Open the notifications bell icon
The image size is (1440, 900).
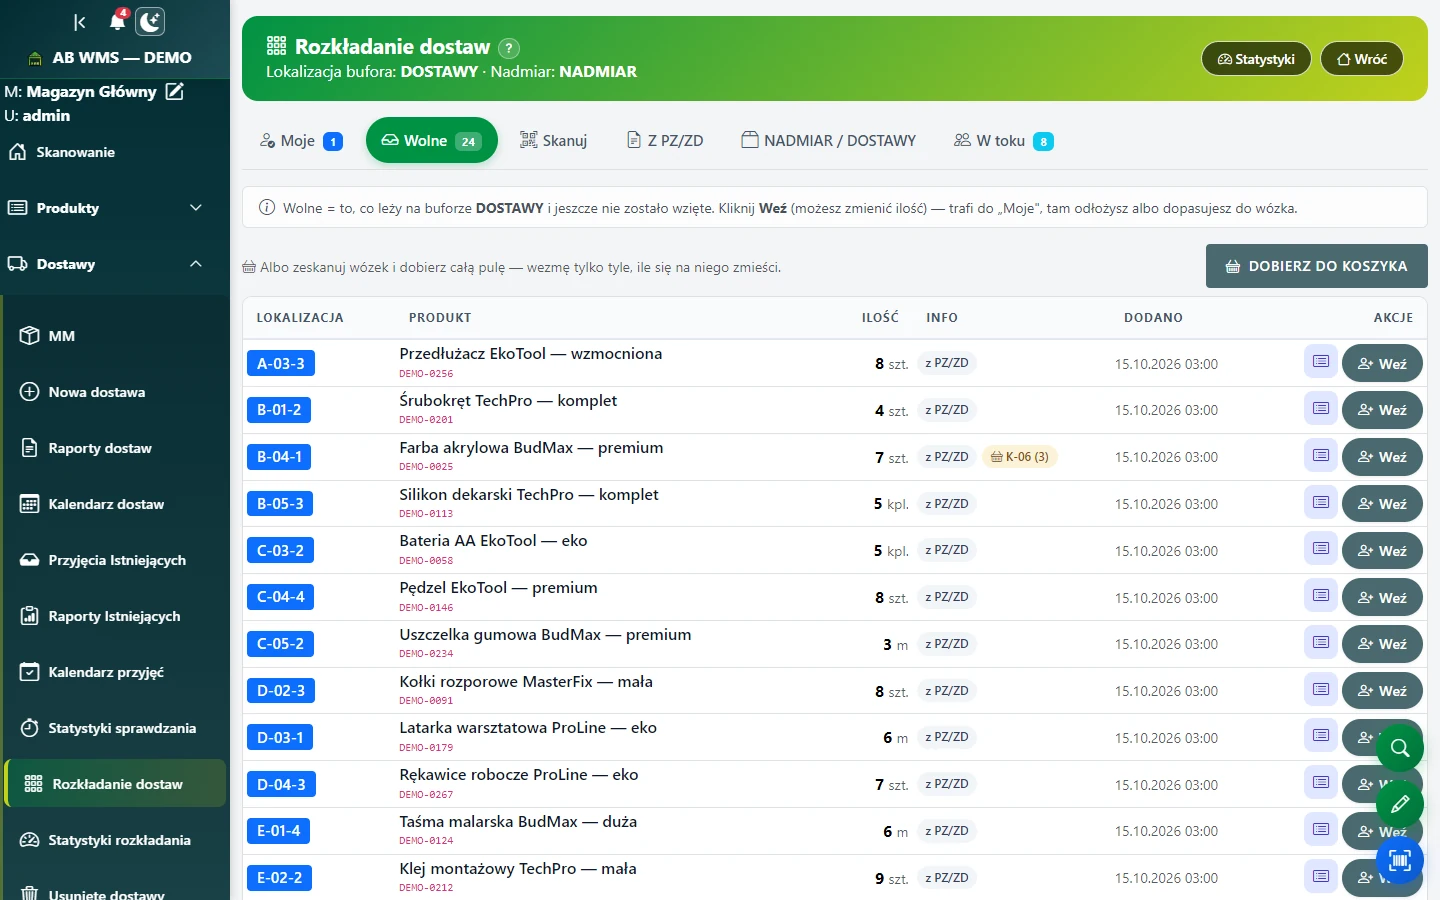click(118, 21)
